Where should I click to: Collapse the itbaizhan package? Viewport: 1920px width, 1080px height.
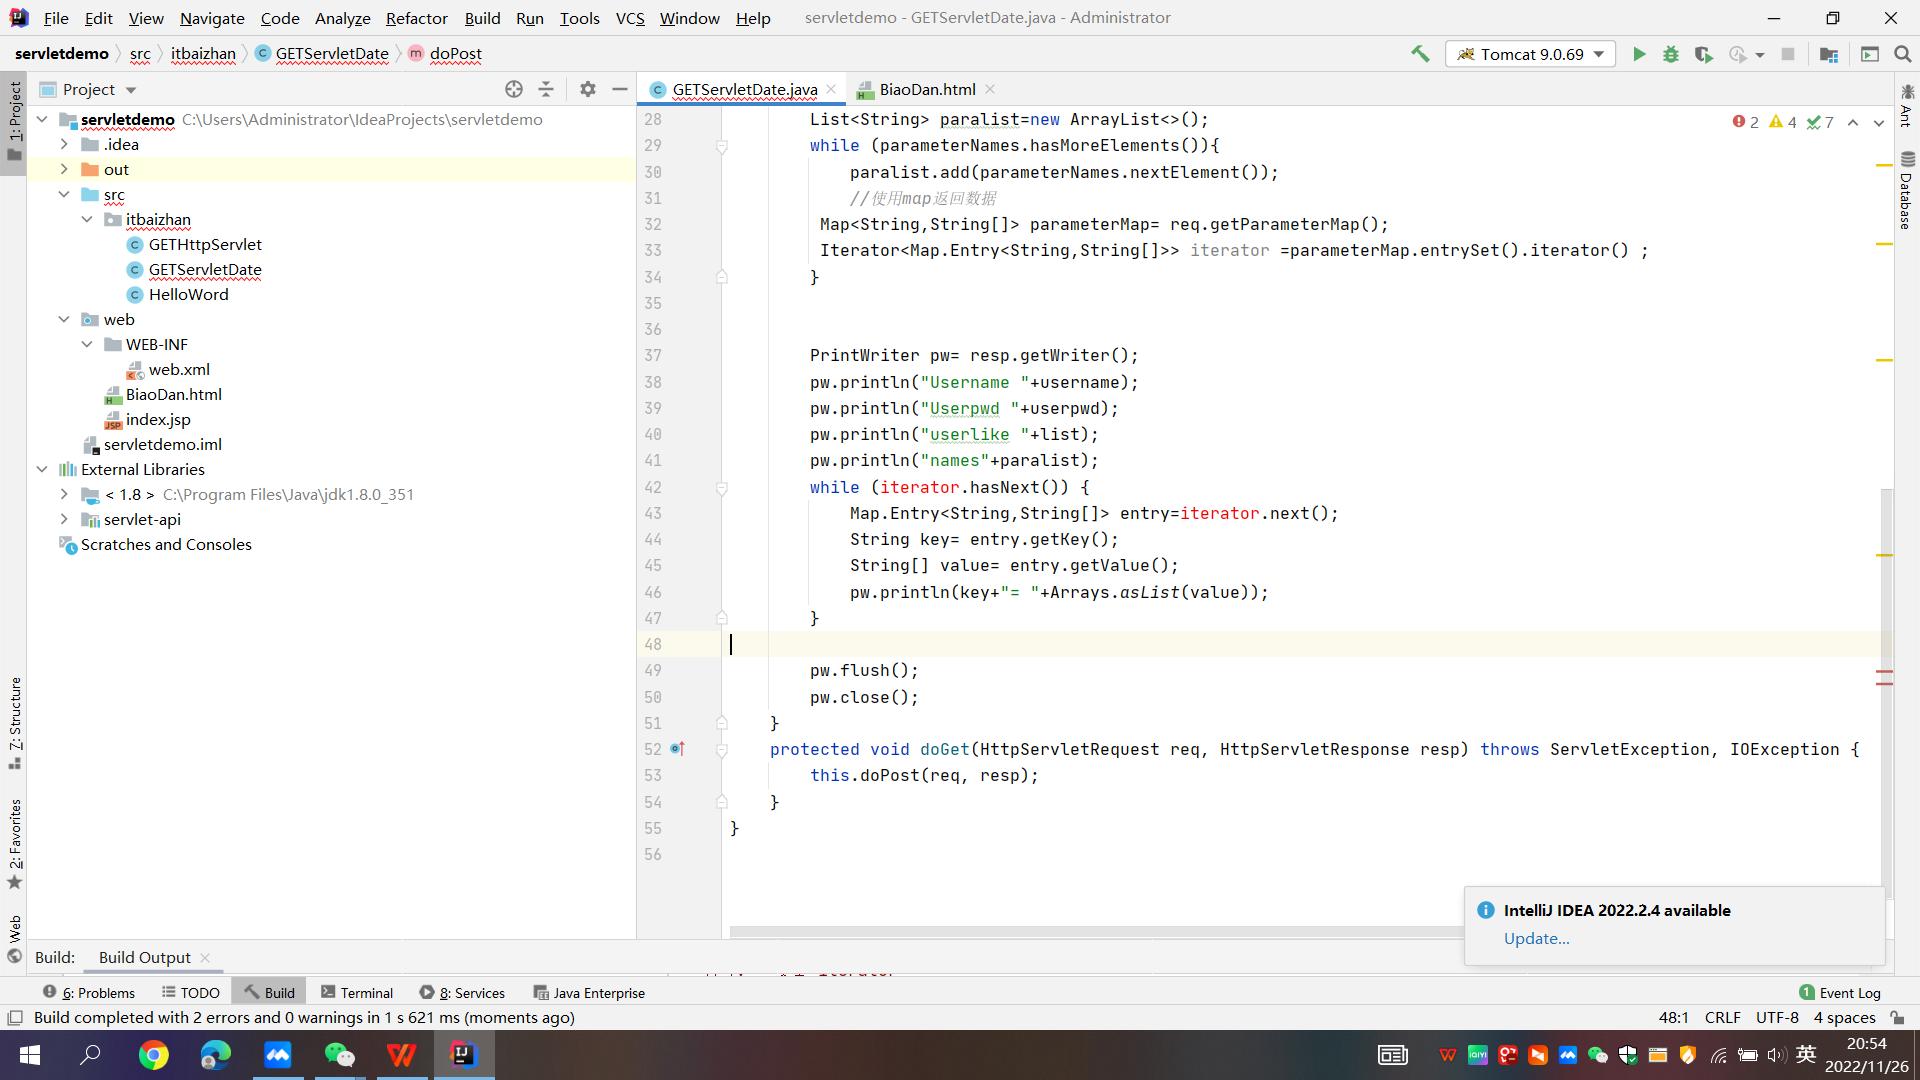click(87, 219)
